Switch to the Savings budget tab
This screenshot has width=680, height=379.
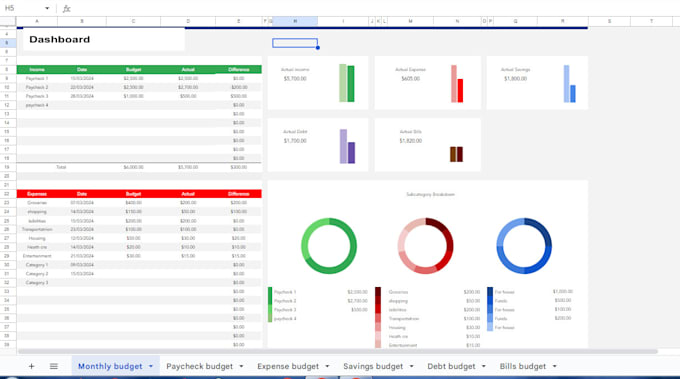373,366
